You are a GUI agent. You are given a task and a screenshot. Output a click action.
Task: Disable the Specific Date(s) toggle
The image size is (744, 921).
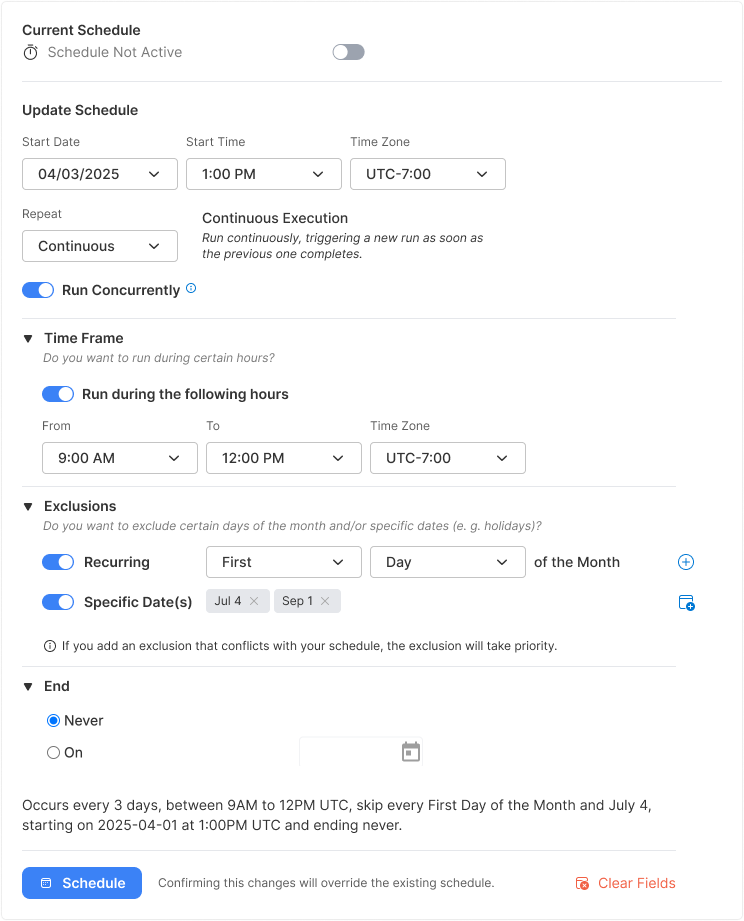(x=58, y=602)
